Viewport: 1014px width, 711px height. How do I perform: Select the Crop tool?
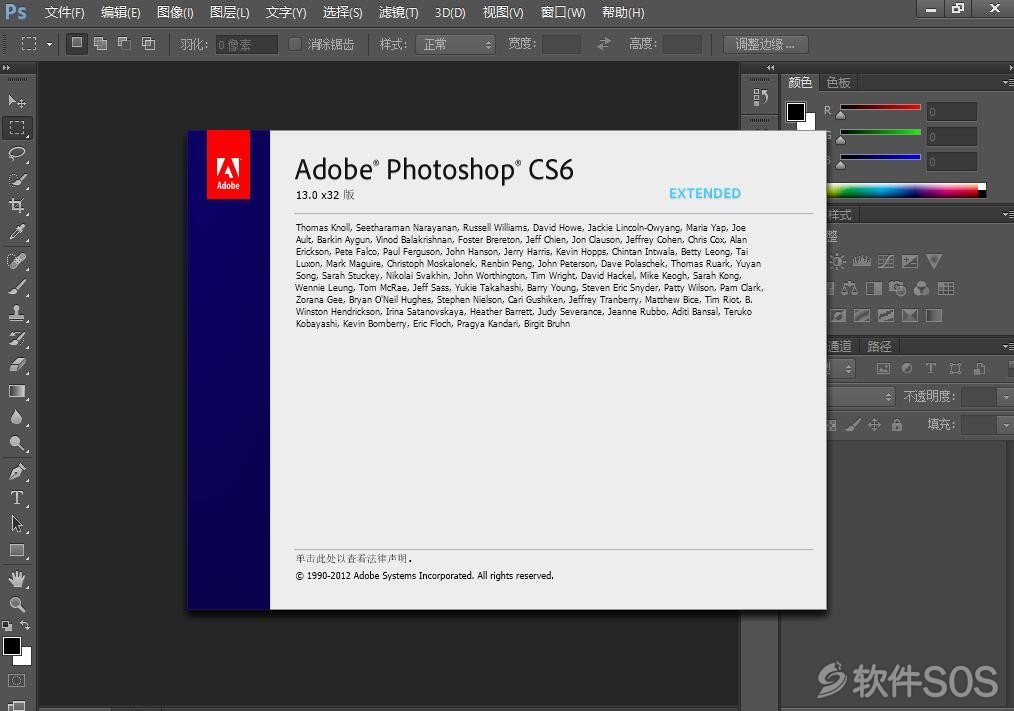pos(17,206)
